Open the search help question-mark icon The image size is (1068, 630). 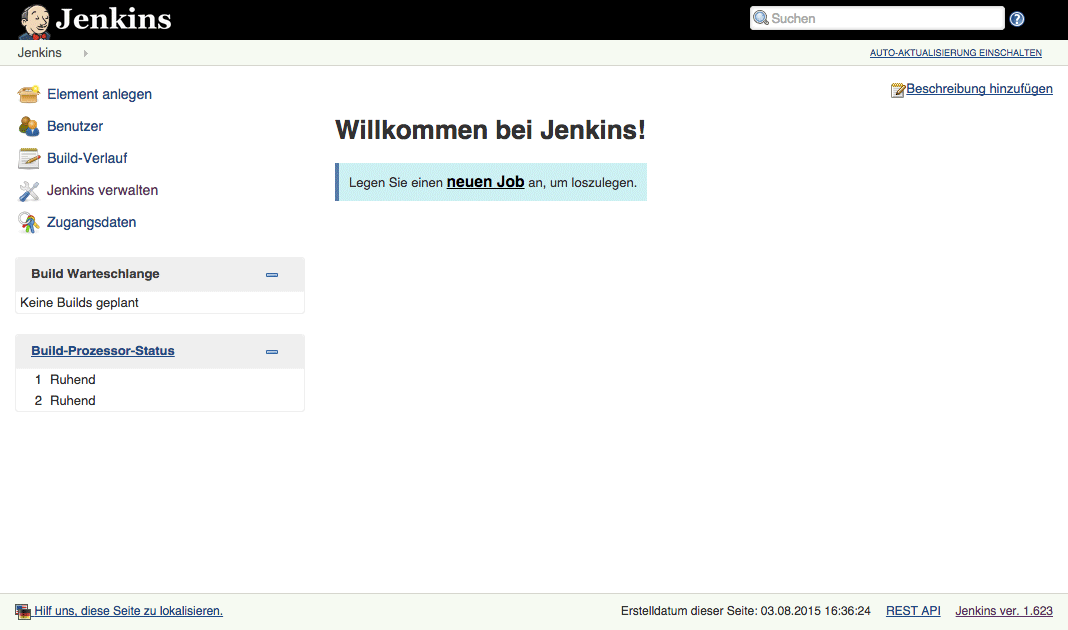(x=1017, y=19)
